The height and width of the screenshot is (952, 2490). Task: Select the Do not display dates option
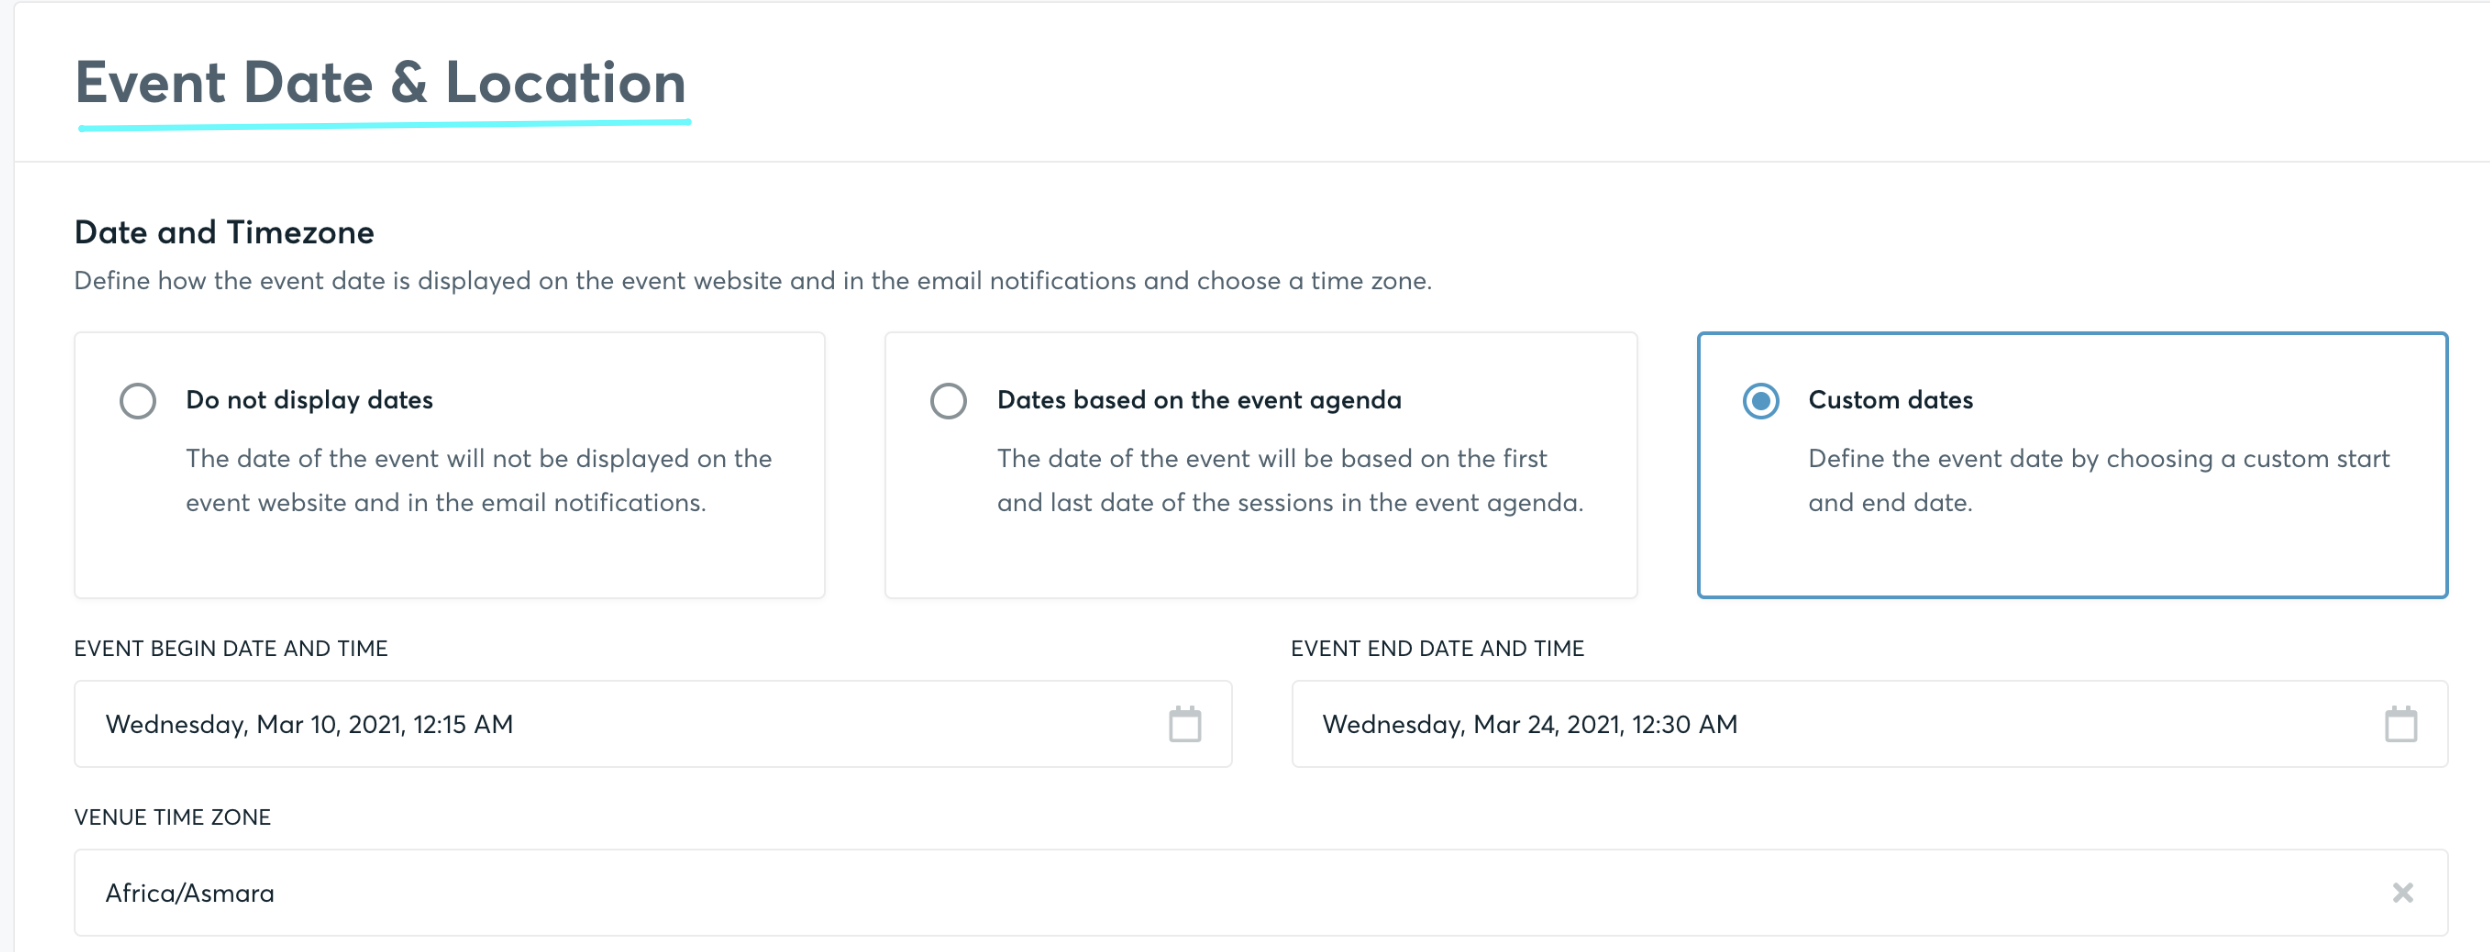coord(138,400)
